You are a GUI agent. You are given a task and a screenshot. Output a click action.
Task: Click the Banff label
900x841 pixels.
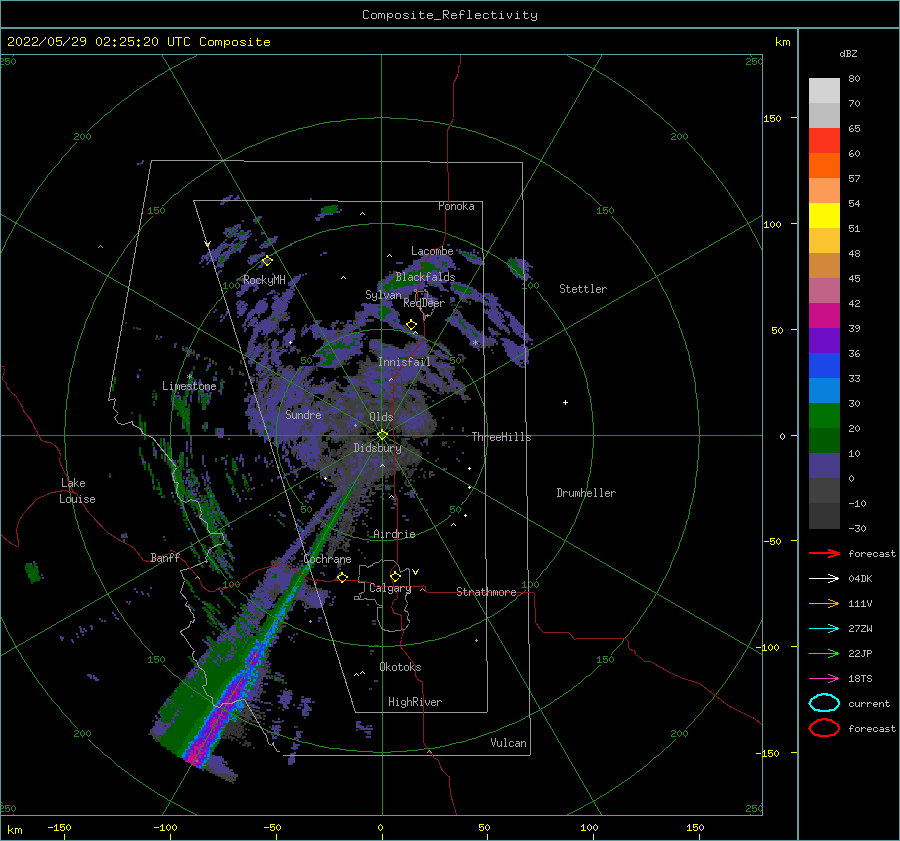coord(165,557)
